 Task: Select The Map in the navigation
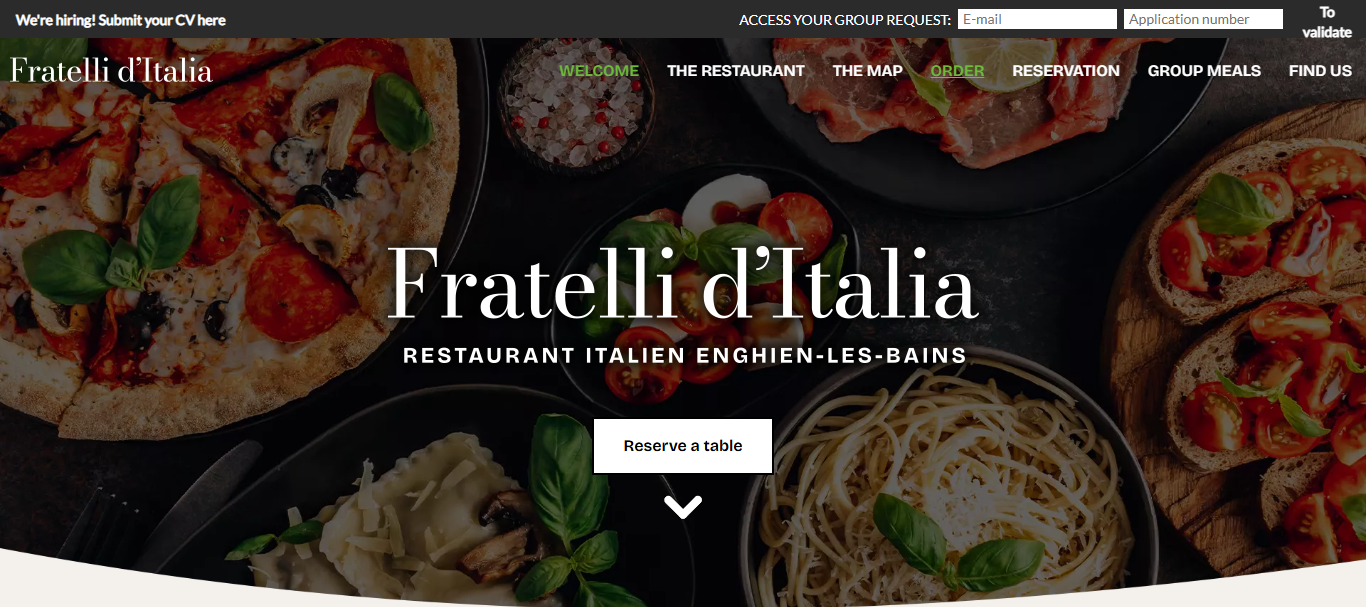coord(867,71)
